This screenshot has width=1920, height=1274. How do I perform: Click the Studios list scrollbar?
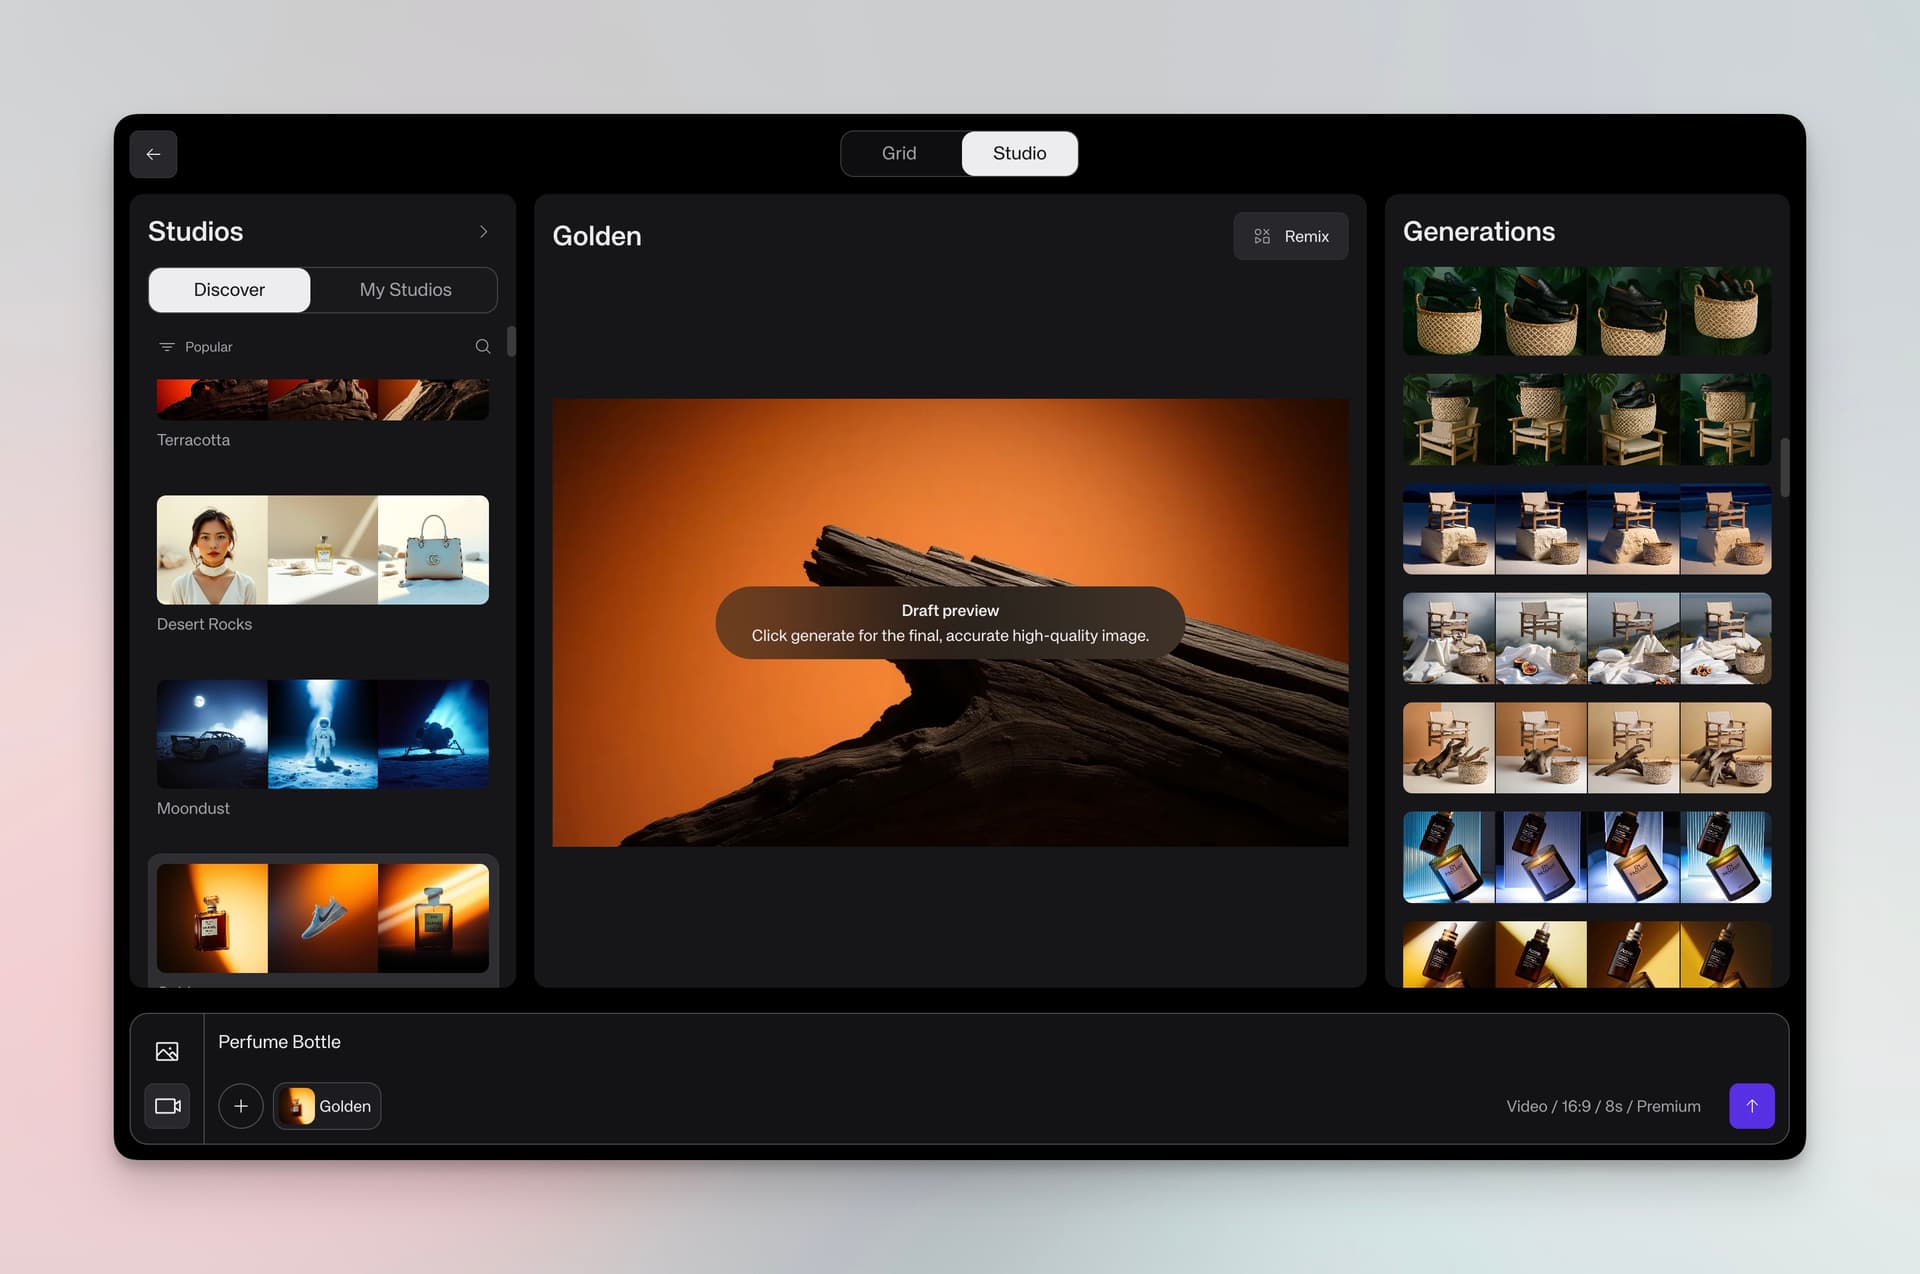511,341
